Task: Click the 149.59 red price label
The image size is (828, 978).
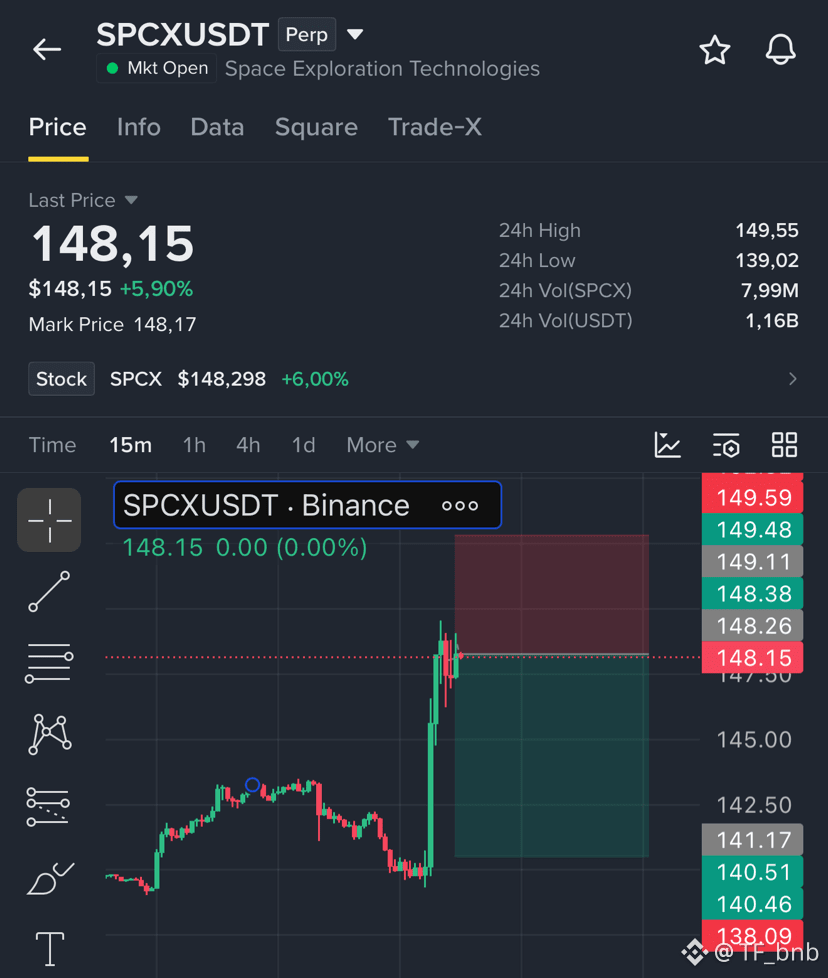Action: point(753,498)
